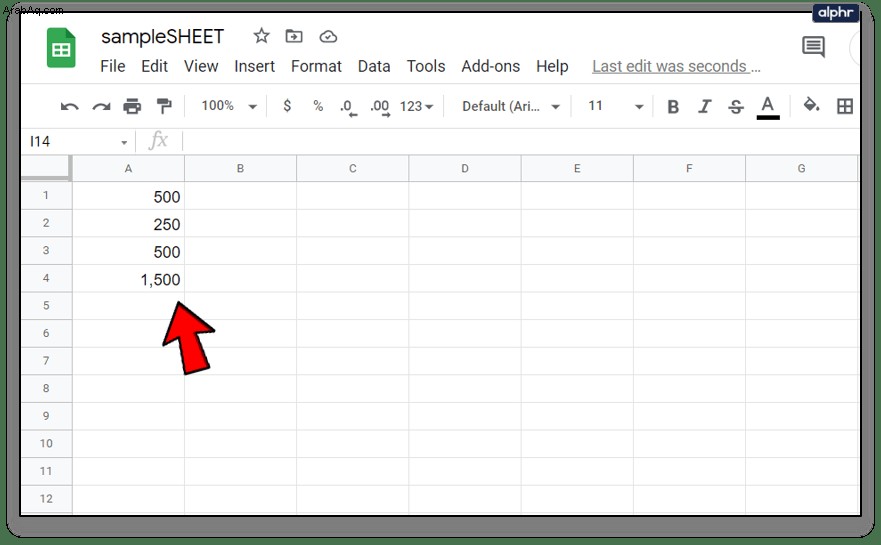Toggle Strikethrough formatting
Screen dimensions: 881x545
click(735, 106)
